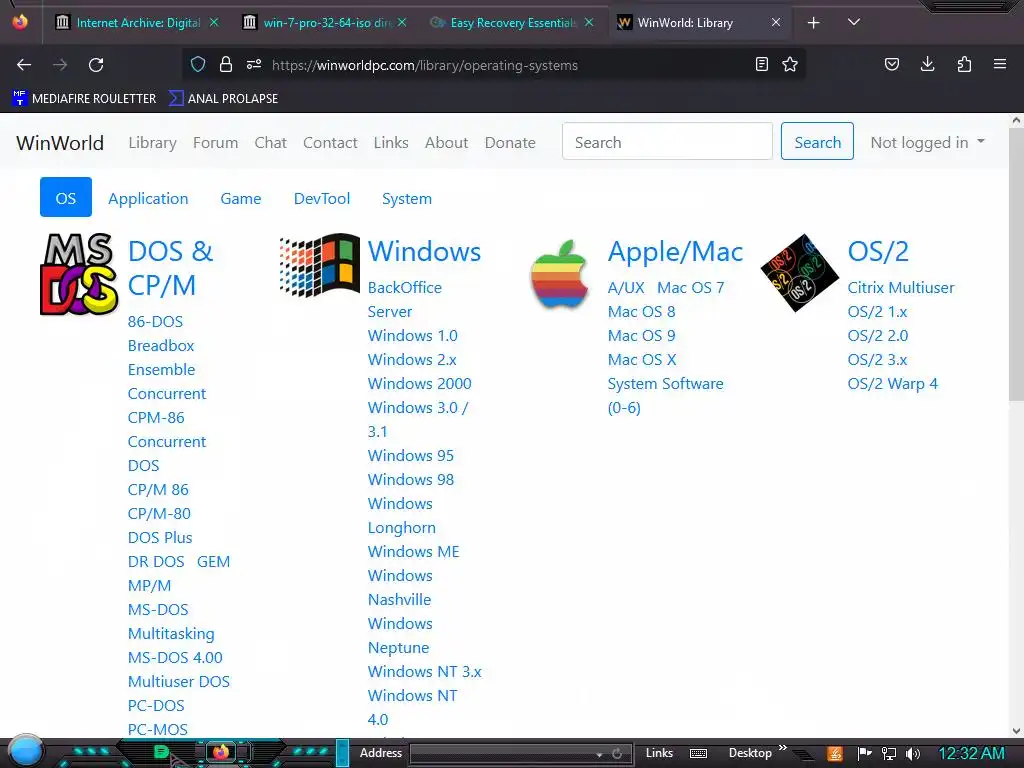
Task: Click the Firefox icon on the taskbar
Action: 221,752
